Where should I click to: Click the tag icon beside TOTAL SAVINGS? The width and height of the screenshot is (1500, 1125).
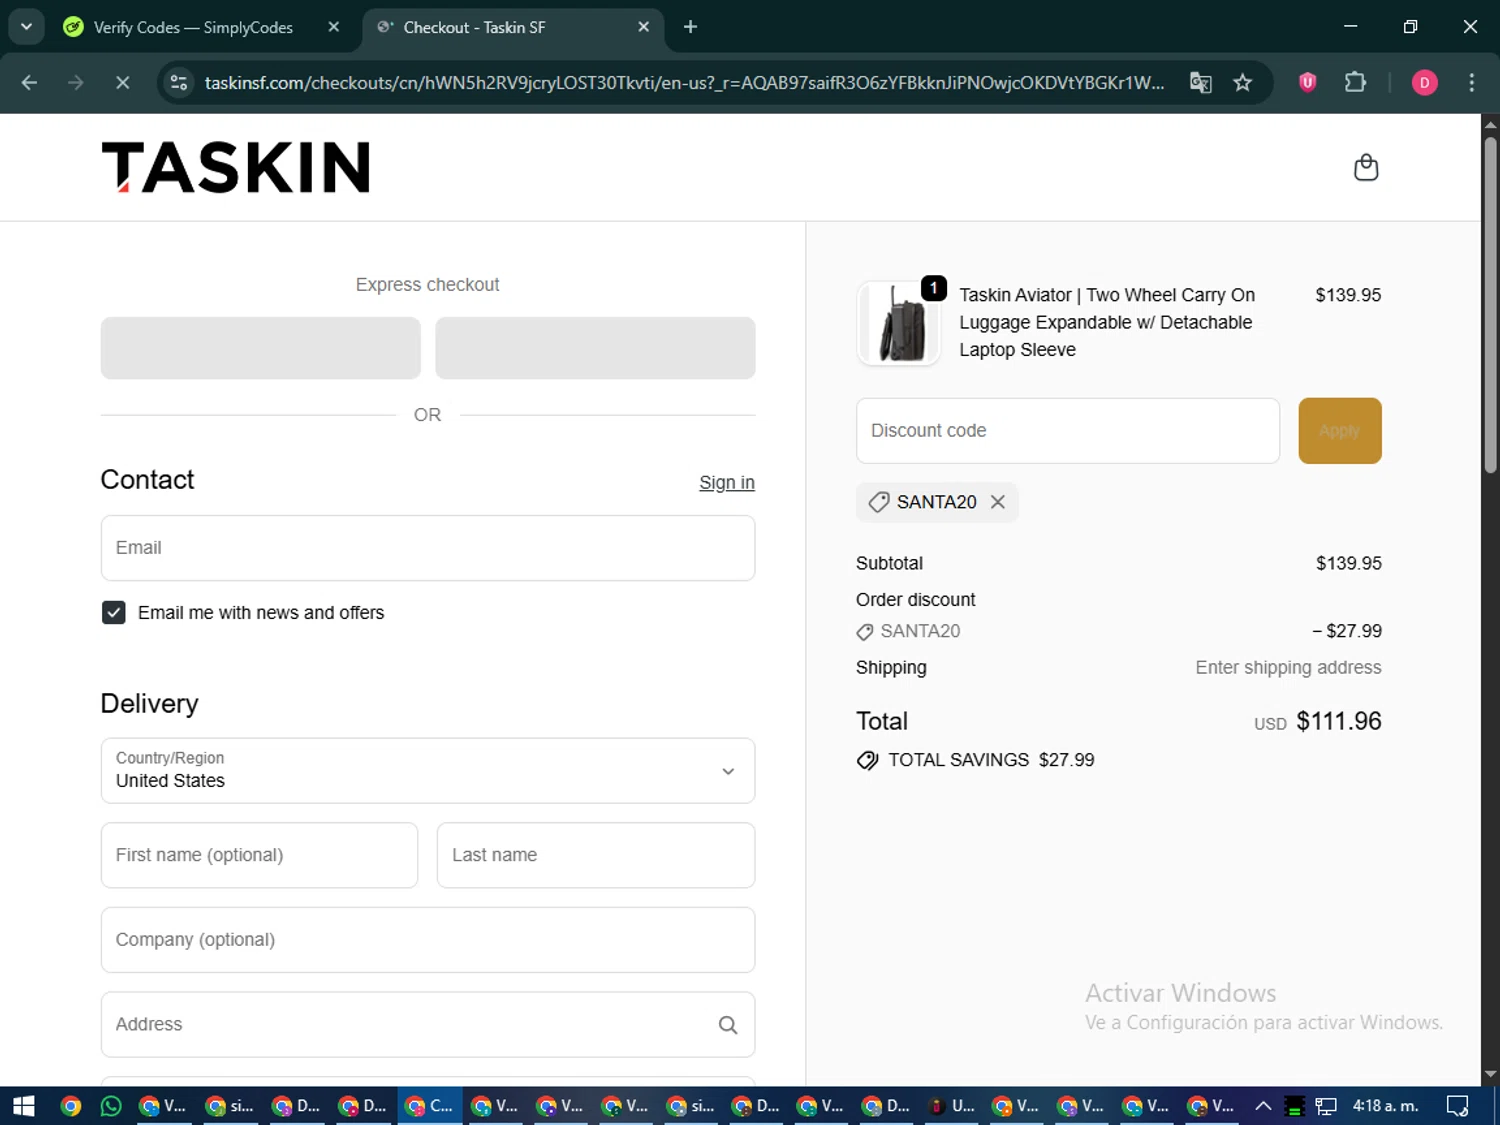click(x=867, y=761)
